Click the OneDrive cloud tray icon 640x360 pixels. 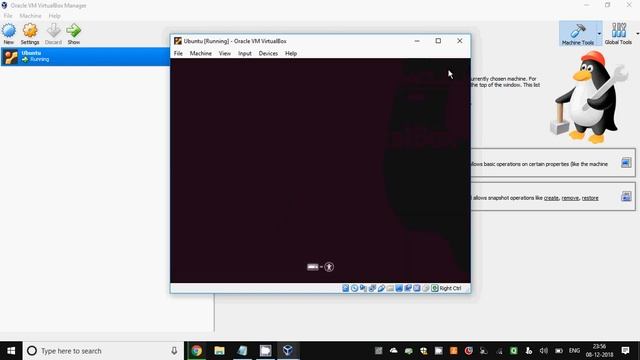[393, 351]
